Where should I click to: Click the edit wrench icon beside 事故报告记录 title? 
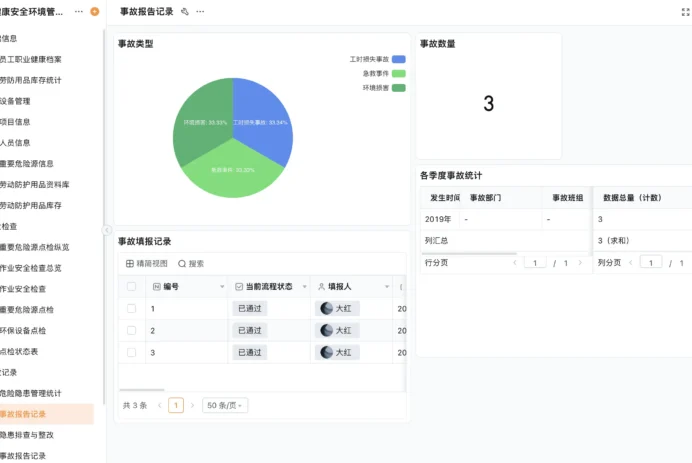tap(185, 12)
